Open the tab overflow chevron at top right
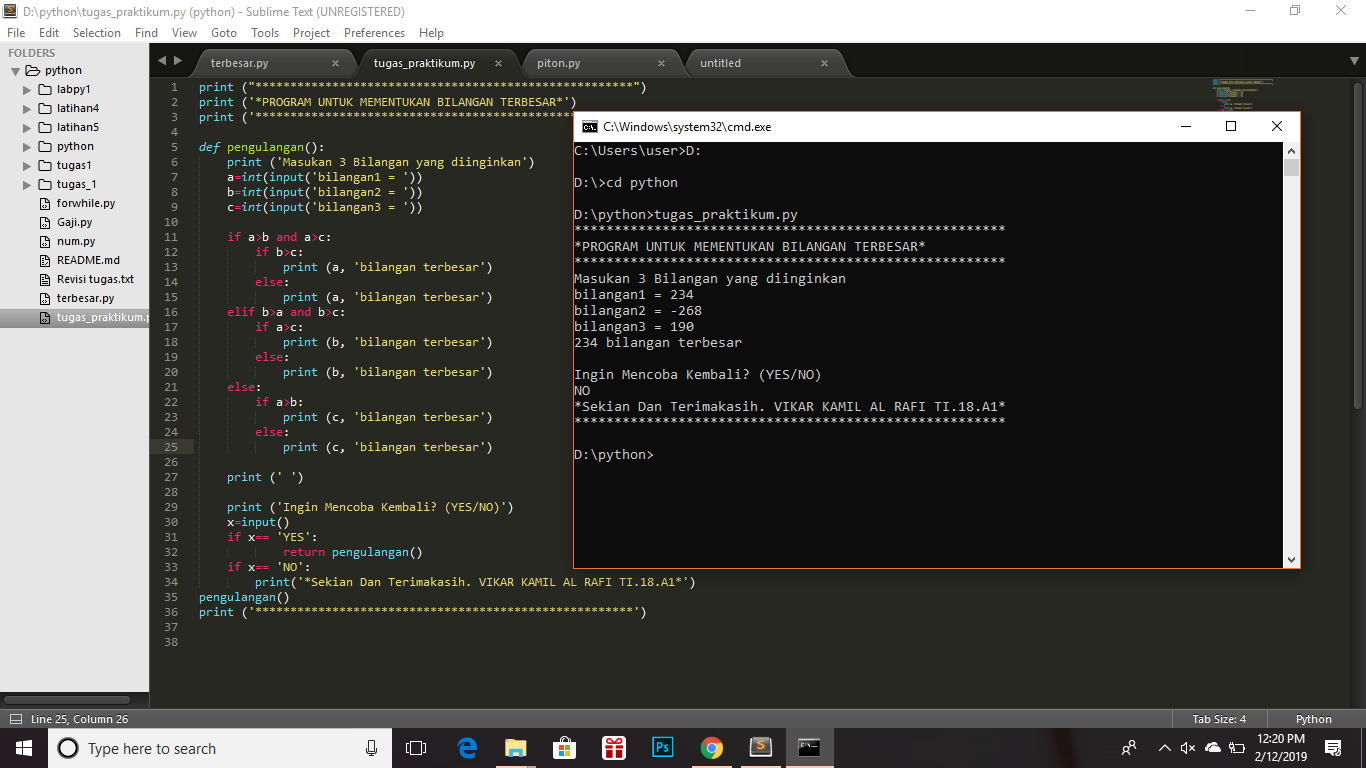The width and height of the screenshot is (1366, 768). tap(1352, 62)
